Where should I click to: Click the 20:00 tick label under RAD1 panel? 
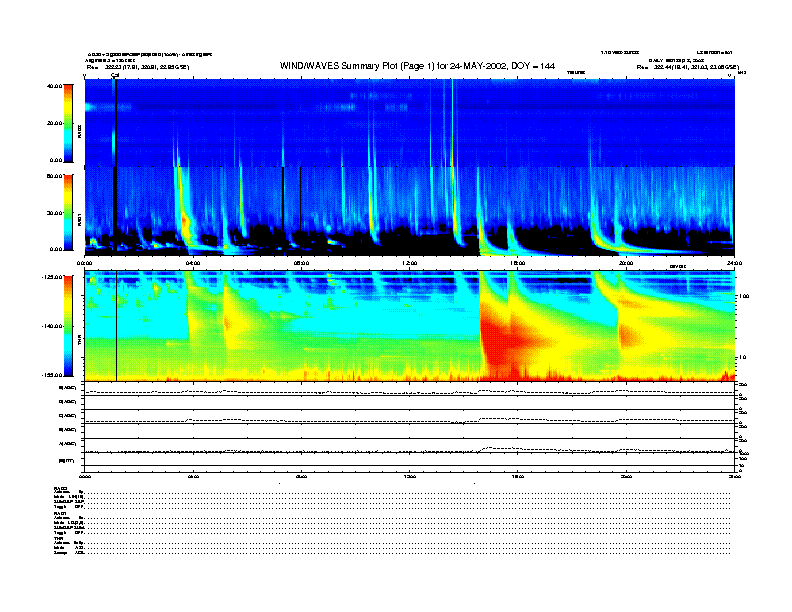click(x=626, y=263)
